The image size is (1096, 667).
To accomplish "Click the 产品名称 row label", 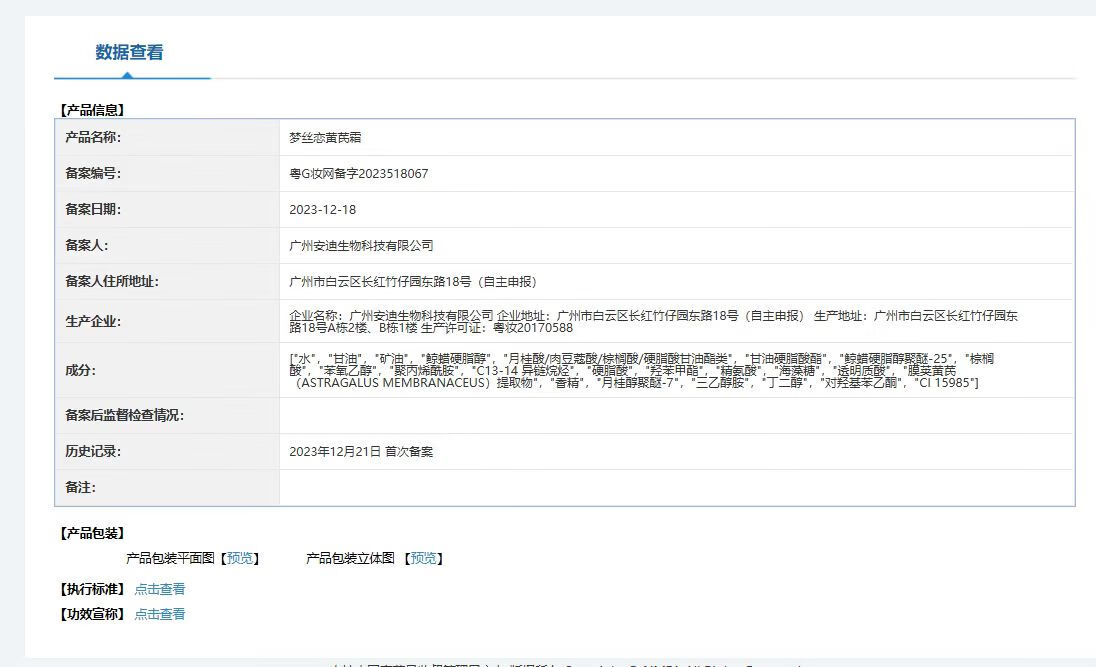I will (93, 138).
